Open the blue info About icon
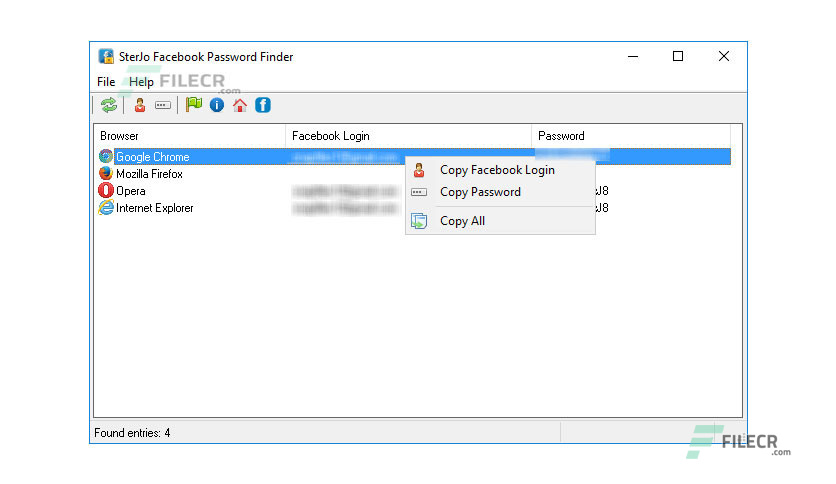Viewport: 836px width, 484px height. (x=216, y=105)
